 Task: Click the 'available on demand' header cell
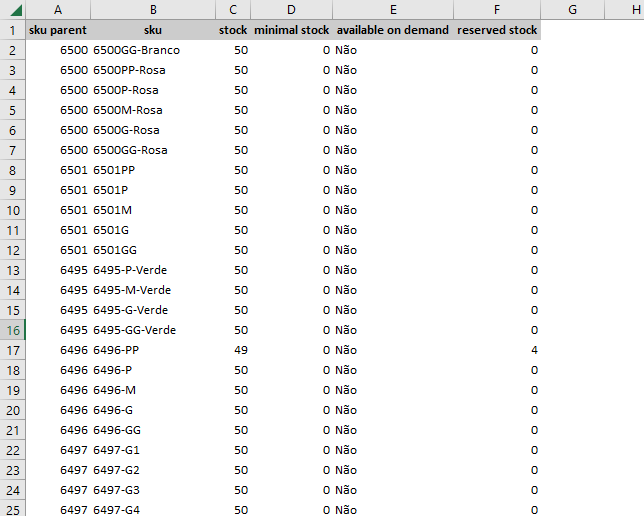[x=393, y=30]
